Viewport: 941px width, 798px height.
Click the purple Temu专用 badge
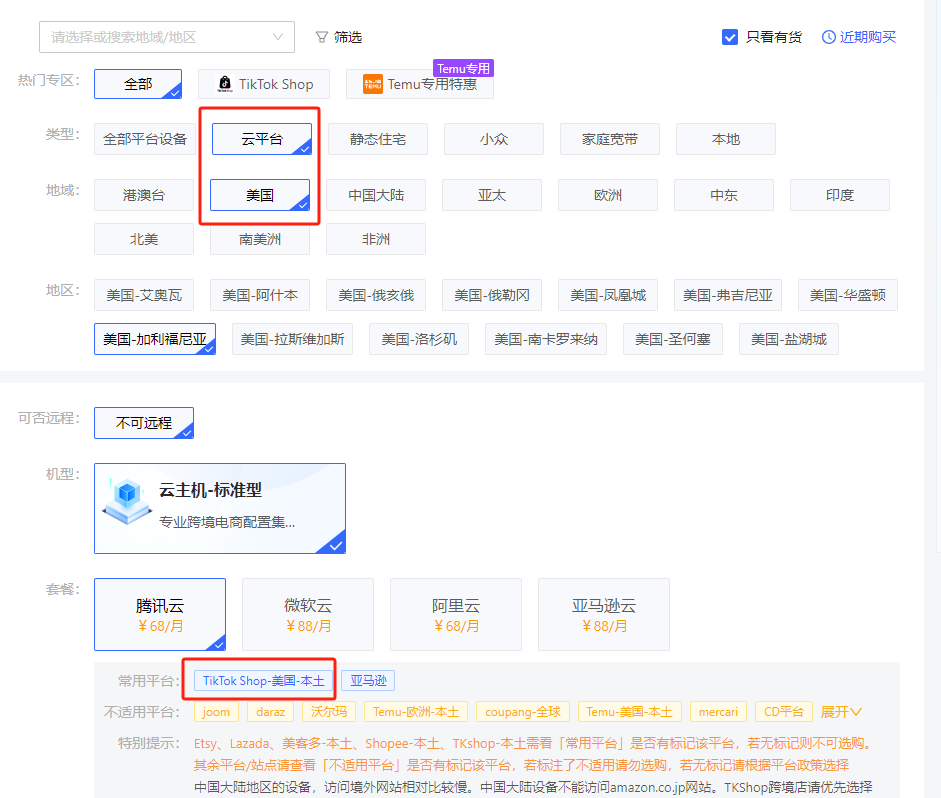(x=463, y=68)
